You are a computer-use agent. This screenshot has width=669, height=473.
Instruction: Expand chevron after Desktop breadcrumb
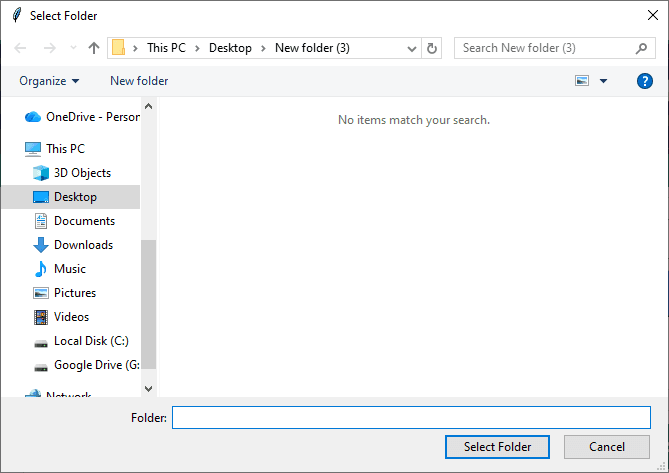click(263, 48)
